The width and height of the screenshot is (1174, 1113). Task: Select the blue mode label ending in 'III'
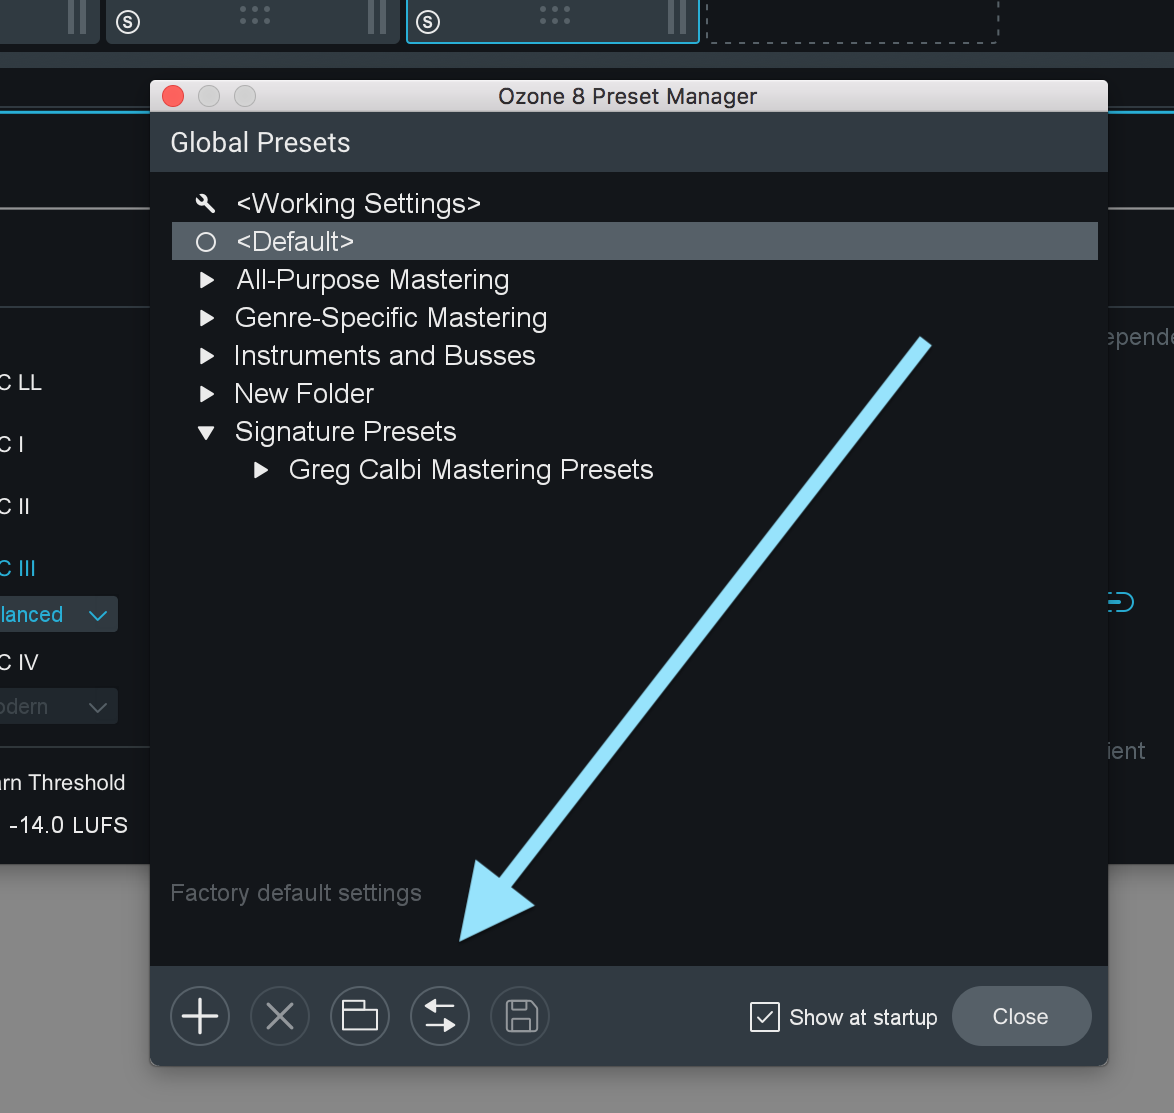coord(18,568)
